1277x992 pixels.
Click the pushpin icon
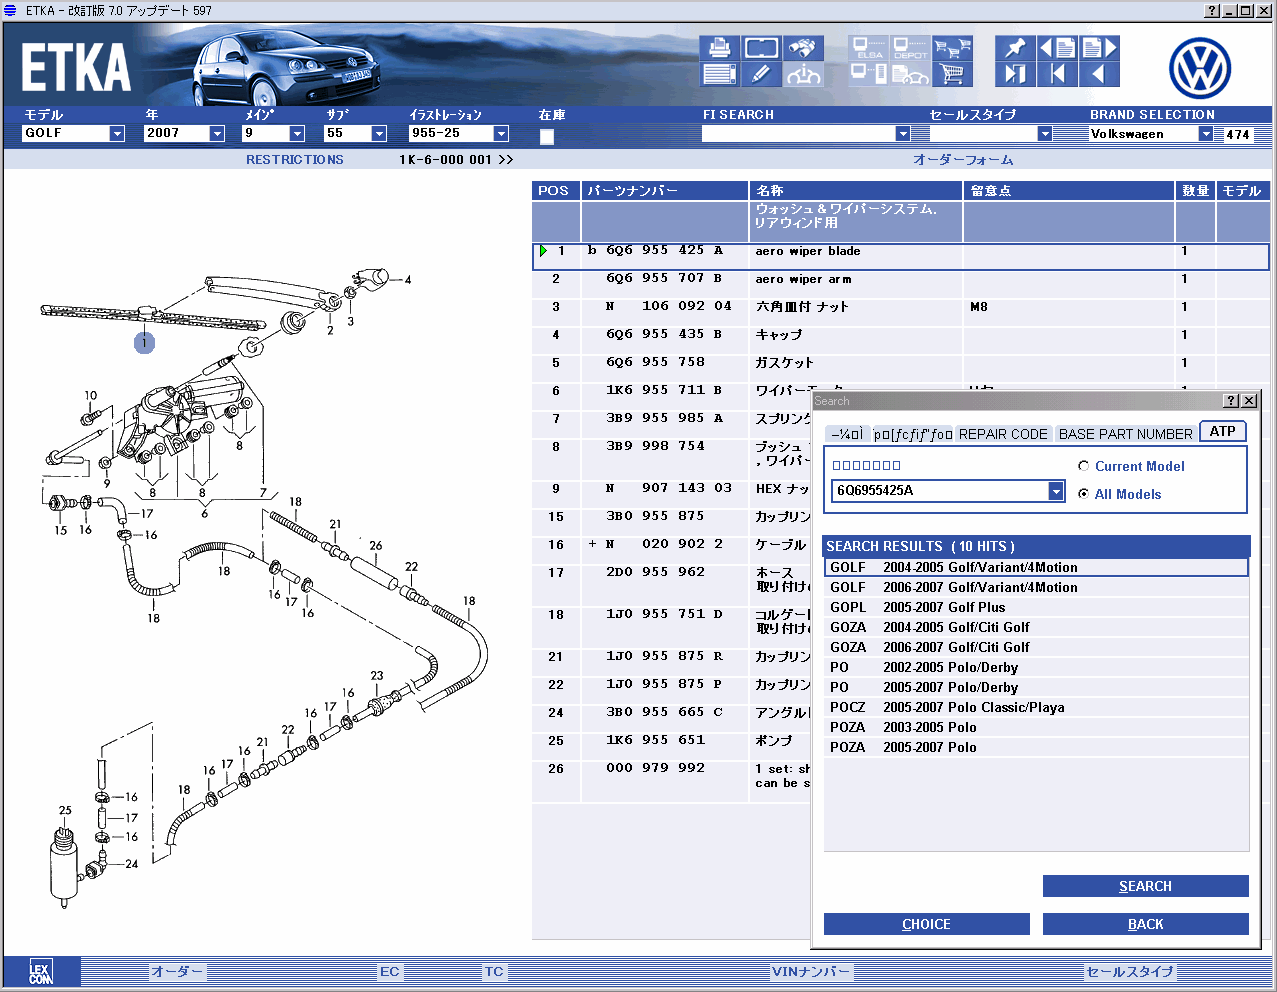(x=1015, y=48)
